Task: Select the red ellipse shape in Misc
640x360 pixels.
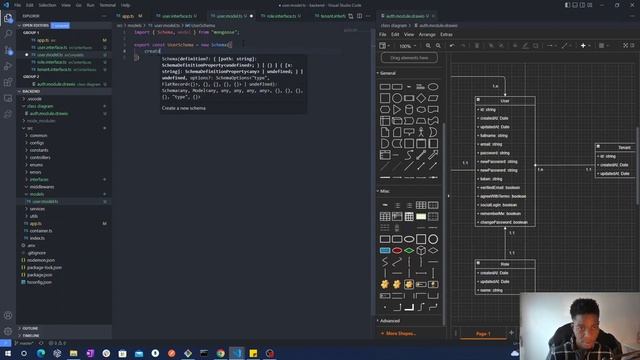Action: click(397, 251)
